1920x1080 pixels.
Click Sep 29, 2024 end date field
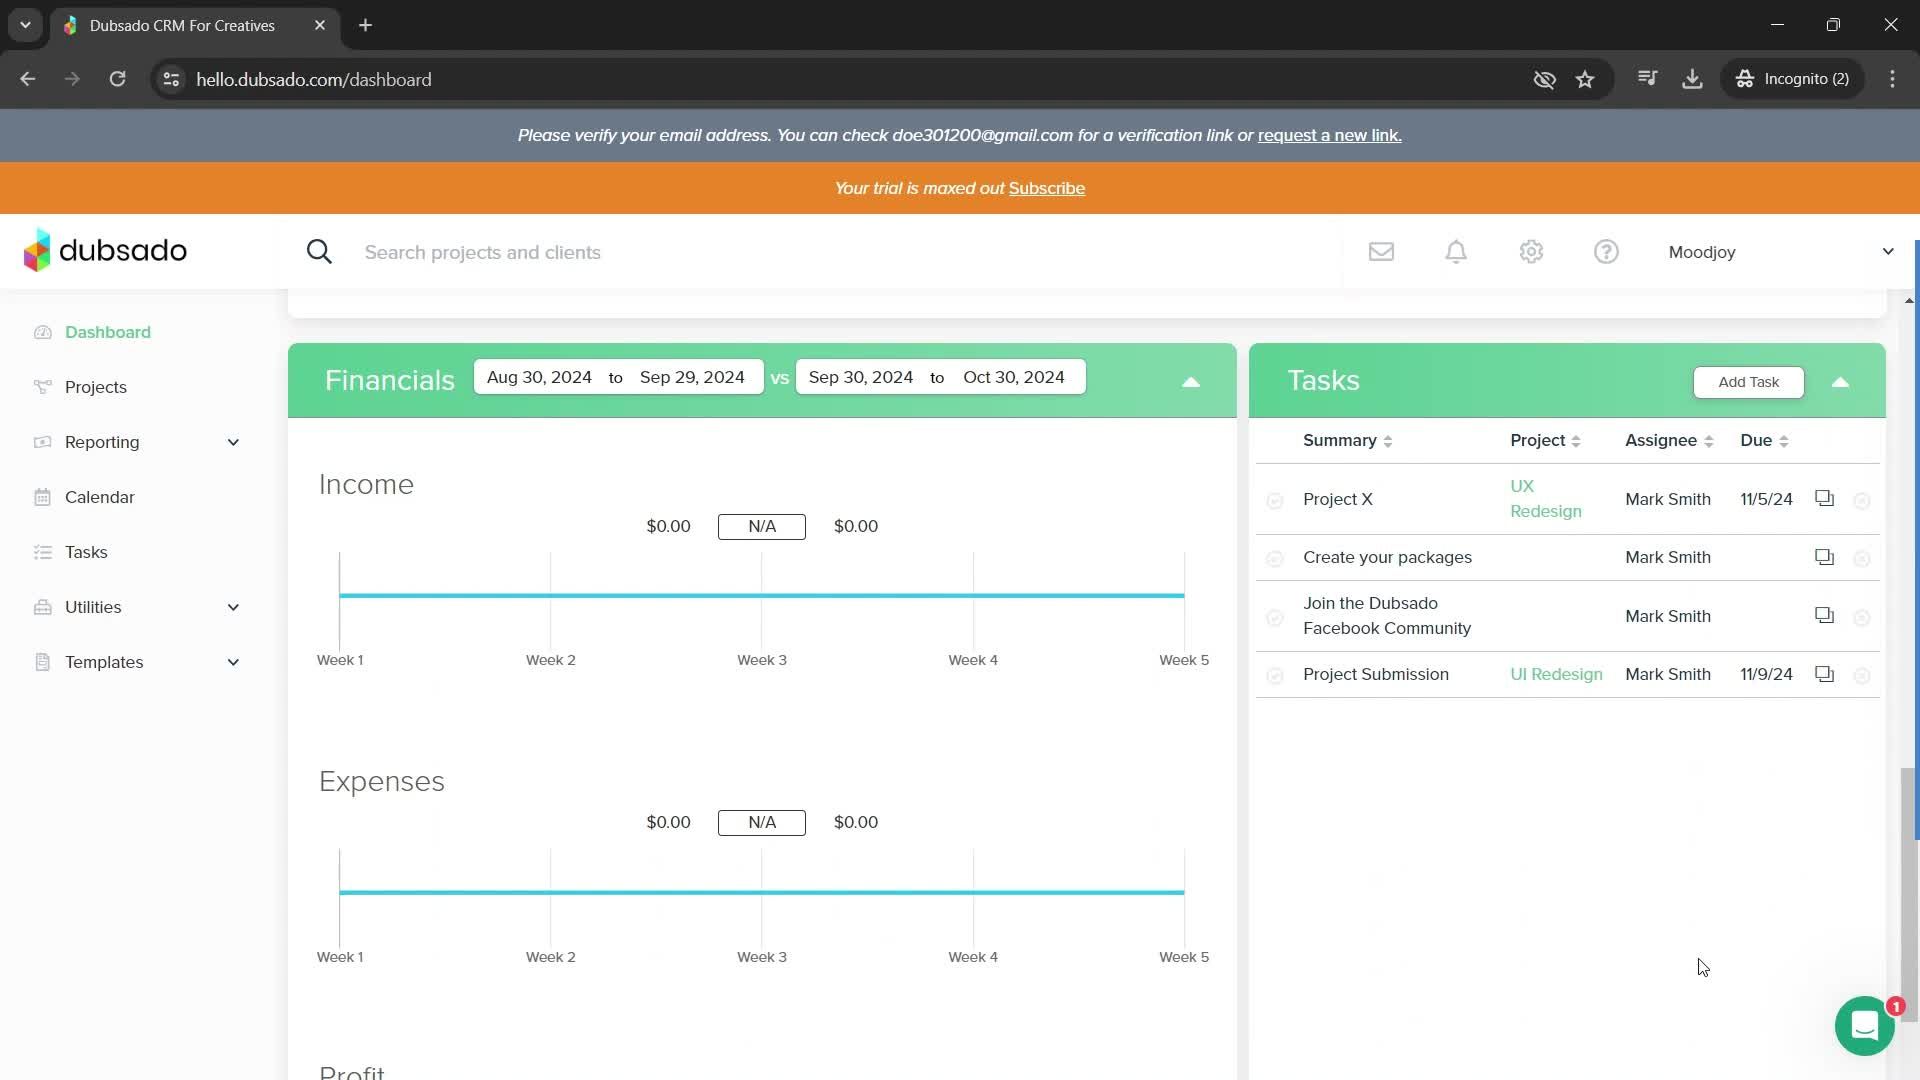(692, 377)
